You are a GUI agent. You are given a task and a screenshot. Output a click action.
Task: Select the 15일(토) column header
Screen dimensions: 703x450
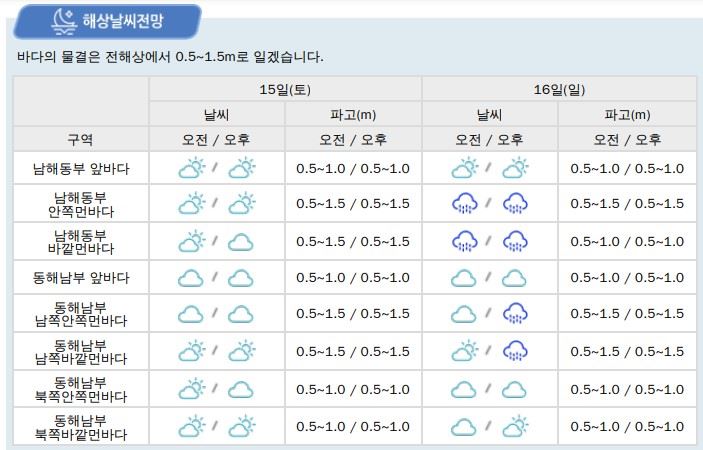(x=285, y=90)
